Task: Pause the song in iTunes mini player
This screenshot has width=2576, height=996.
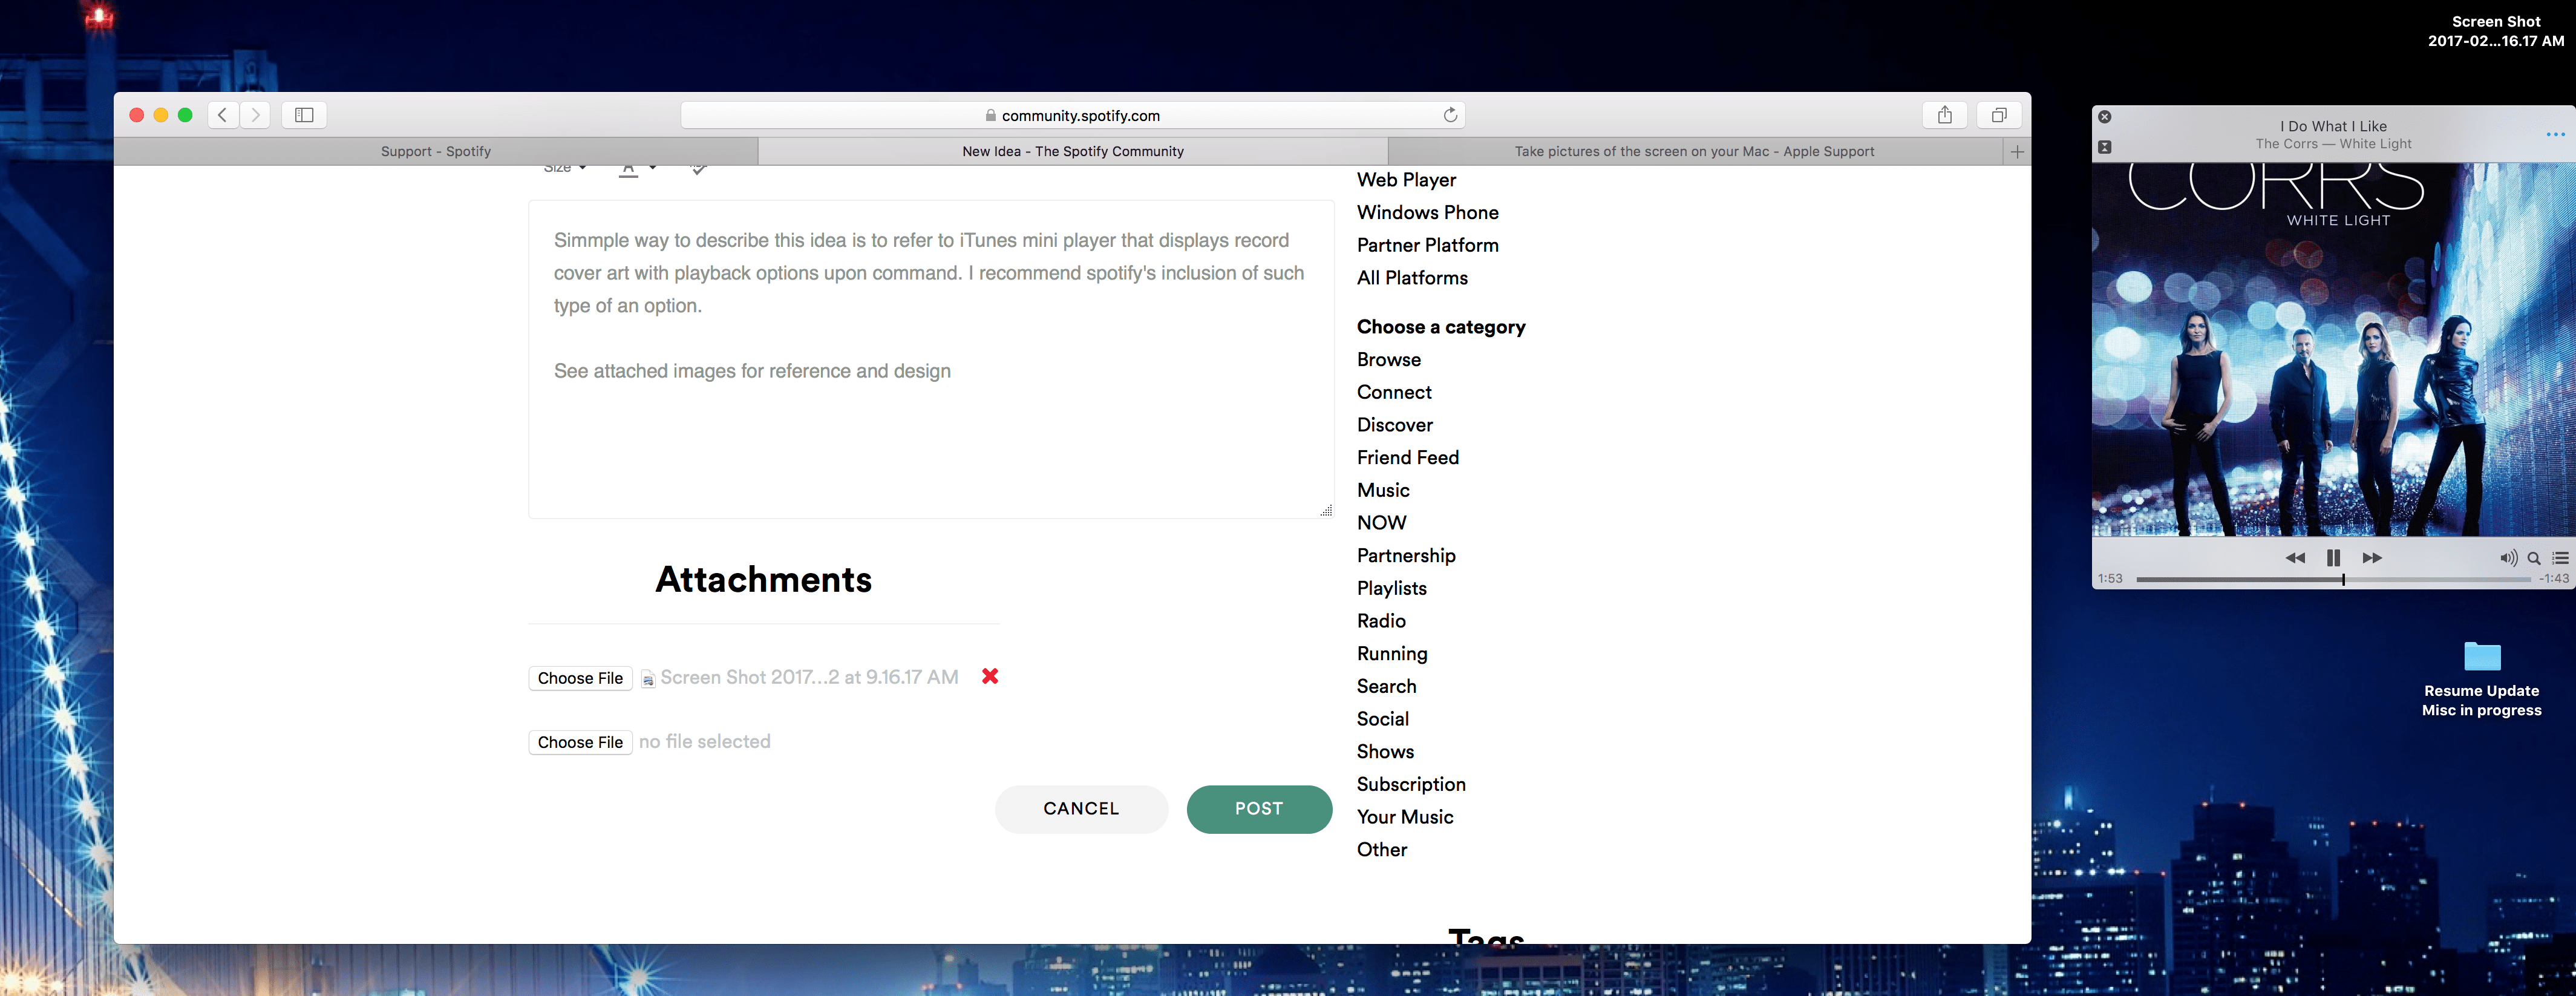Action: click(2333, 558)
